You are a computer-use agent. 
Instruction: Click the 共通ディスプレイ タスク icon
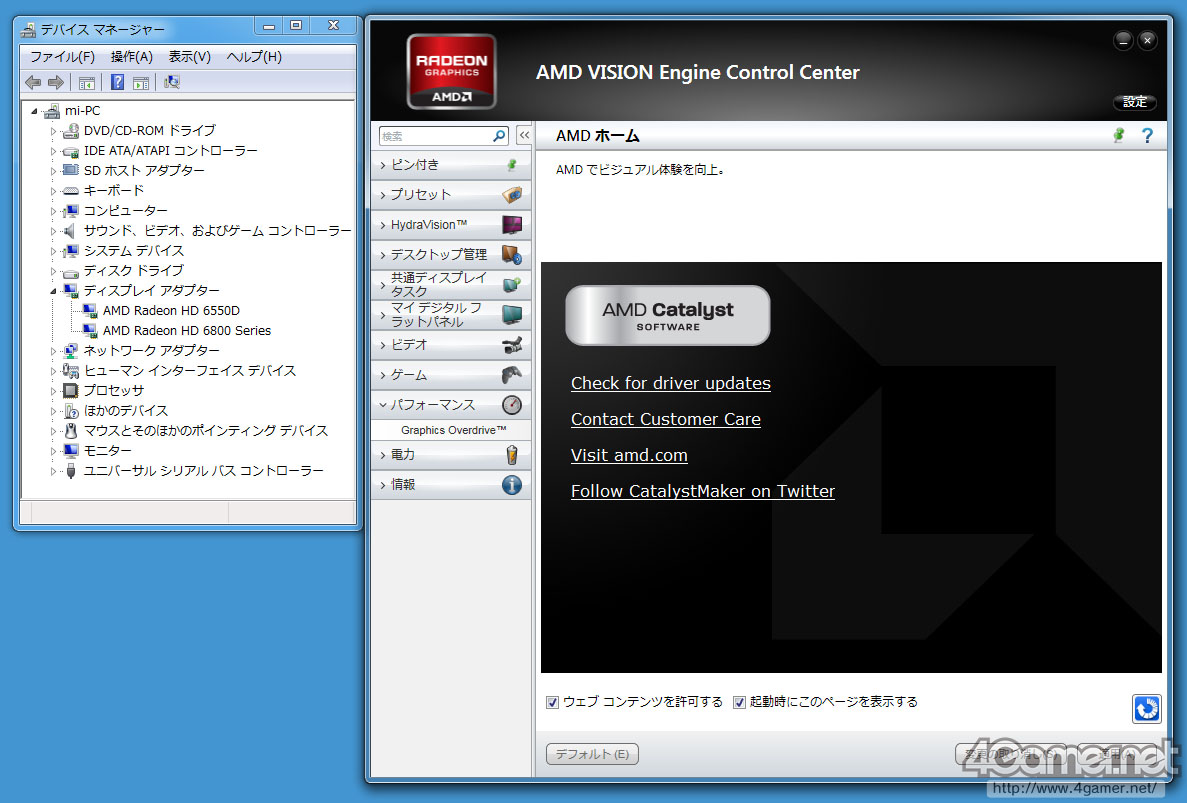[512, 285]
